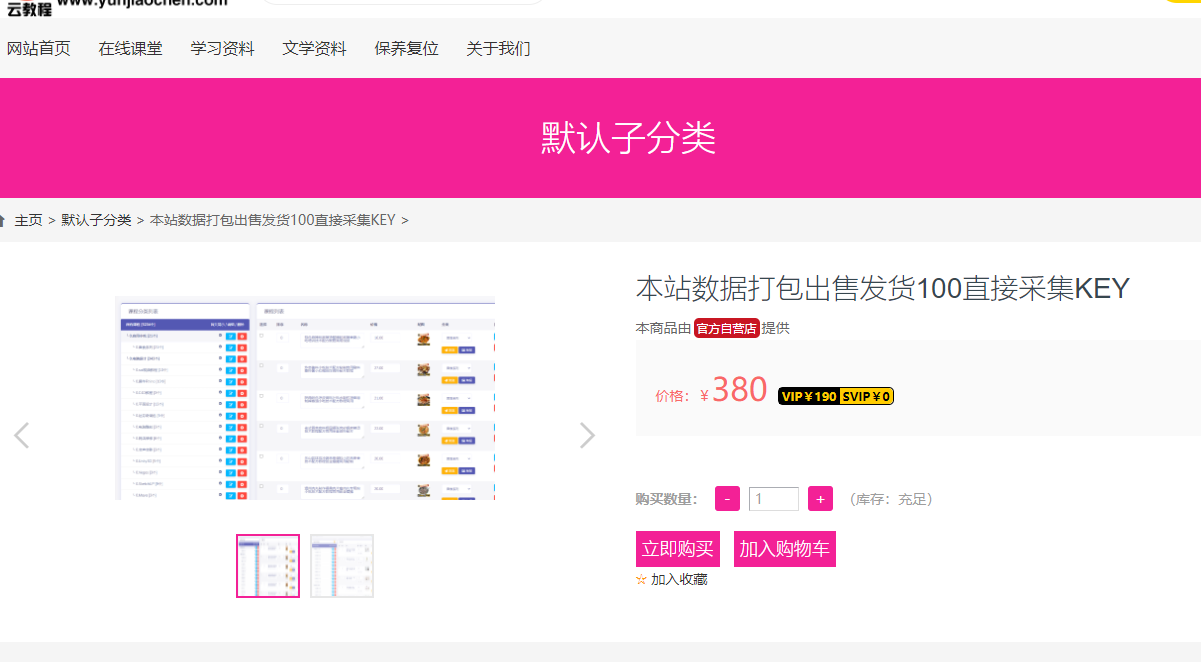The height and width of the screenshot is (662, 1201).
Task: Click the purchase quantity input field
Action: [773, 498]
